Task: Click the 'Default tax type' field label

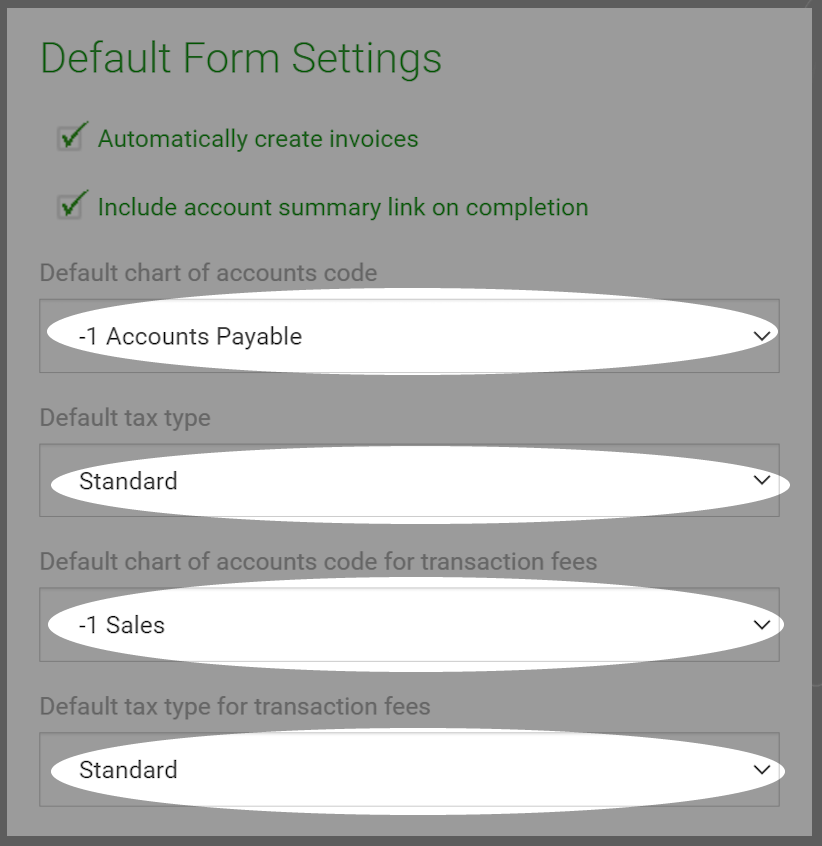Action: (x=125, y=418)
